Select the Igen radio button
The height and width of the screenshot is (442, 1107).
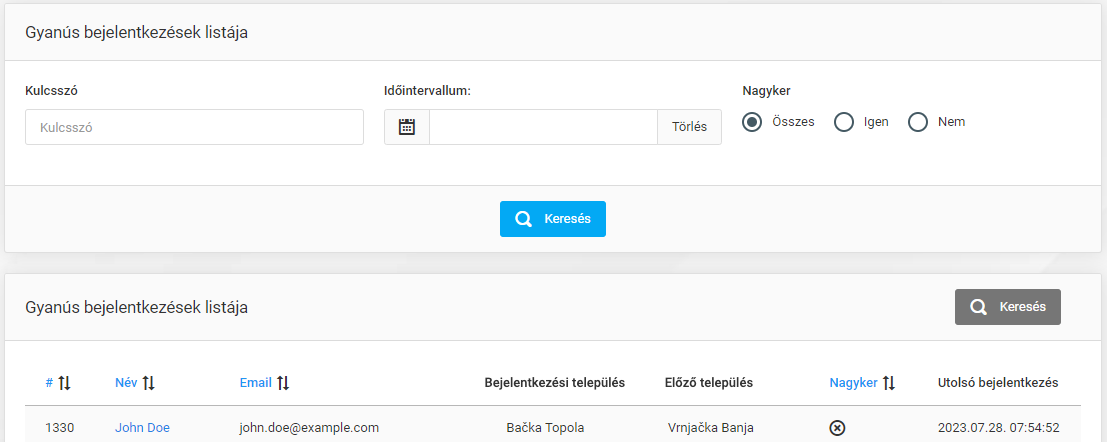coord(844,122)
